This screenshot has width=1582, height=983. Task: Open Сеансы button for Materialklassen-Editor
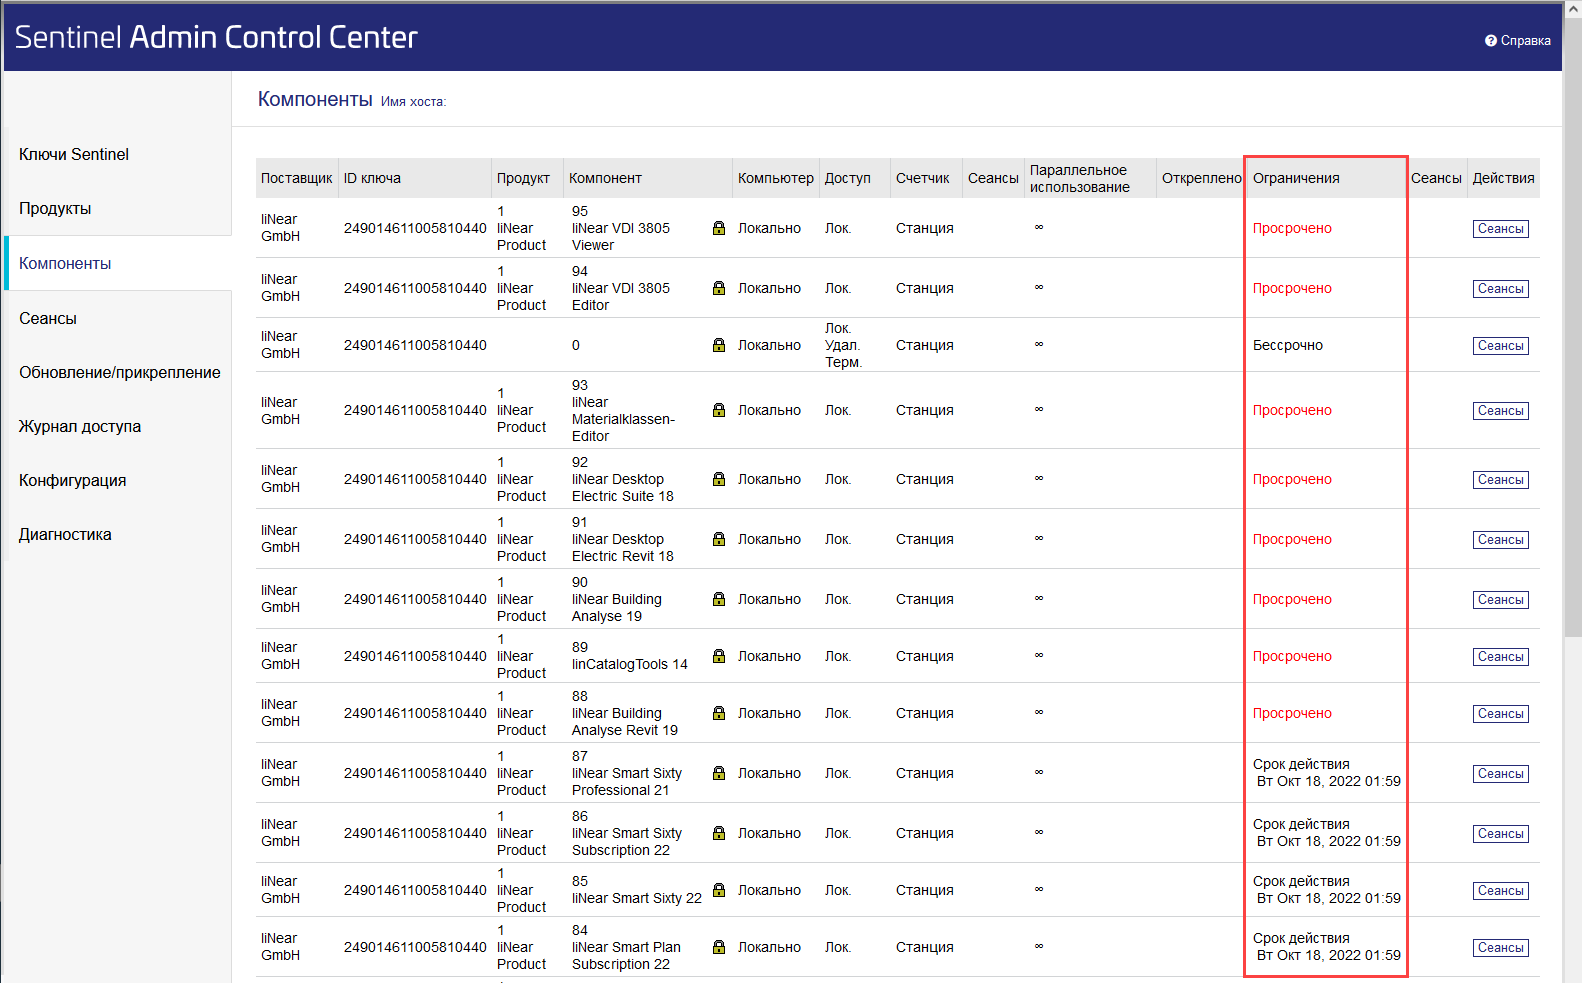pos(1500,411)
